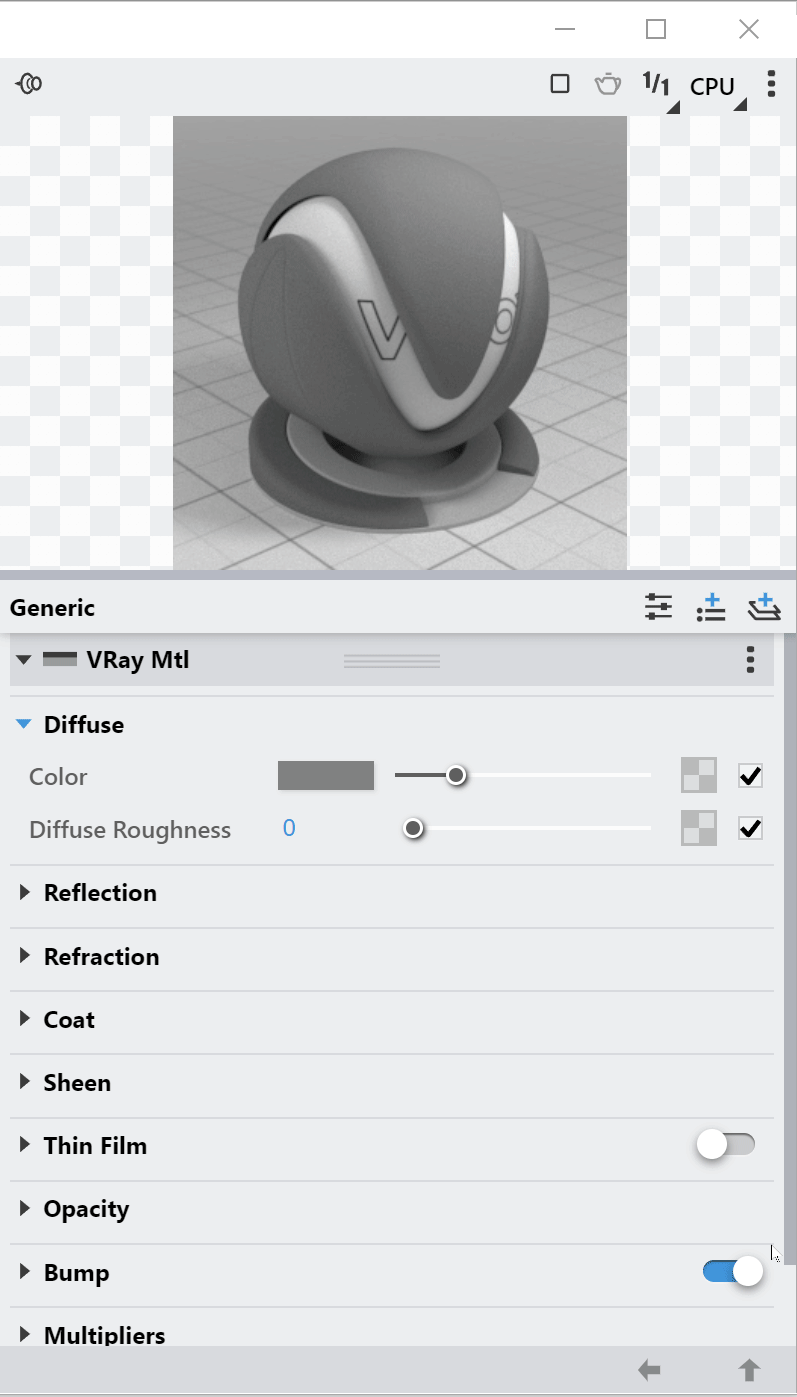Click the VRay Mtl layer swatch icon
Viewport: 797px width, 1397px height.
pos(60,660)
